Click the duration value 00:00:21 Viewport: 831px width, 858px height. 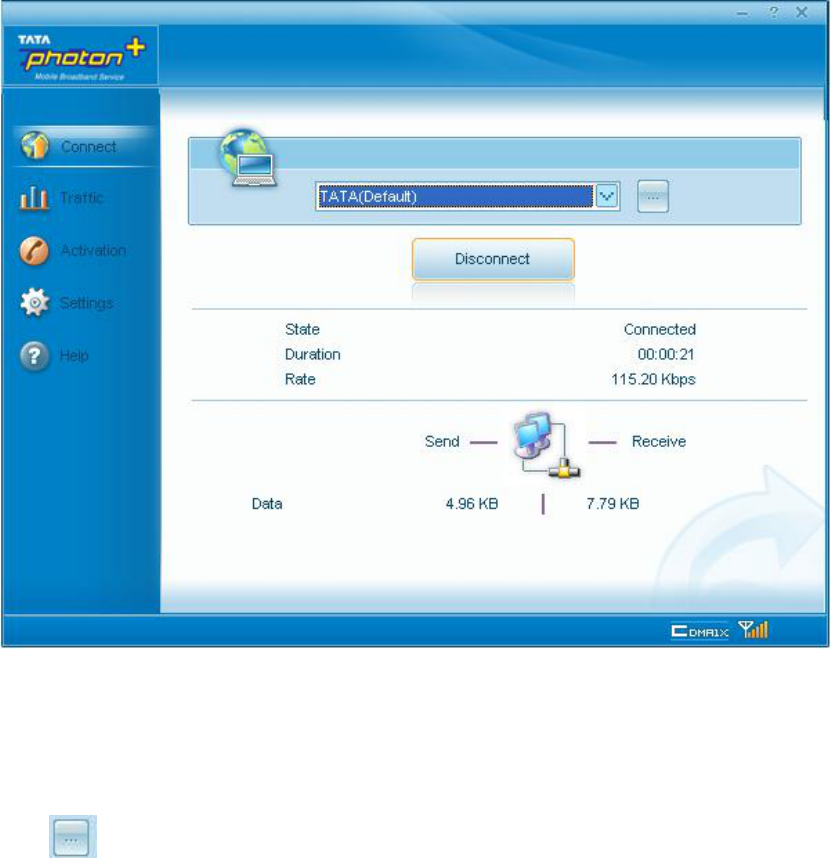tap(666, 354)
